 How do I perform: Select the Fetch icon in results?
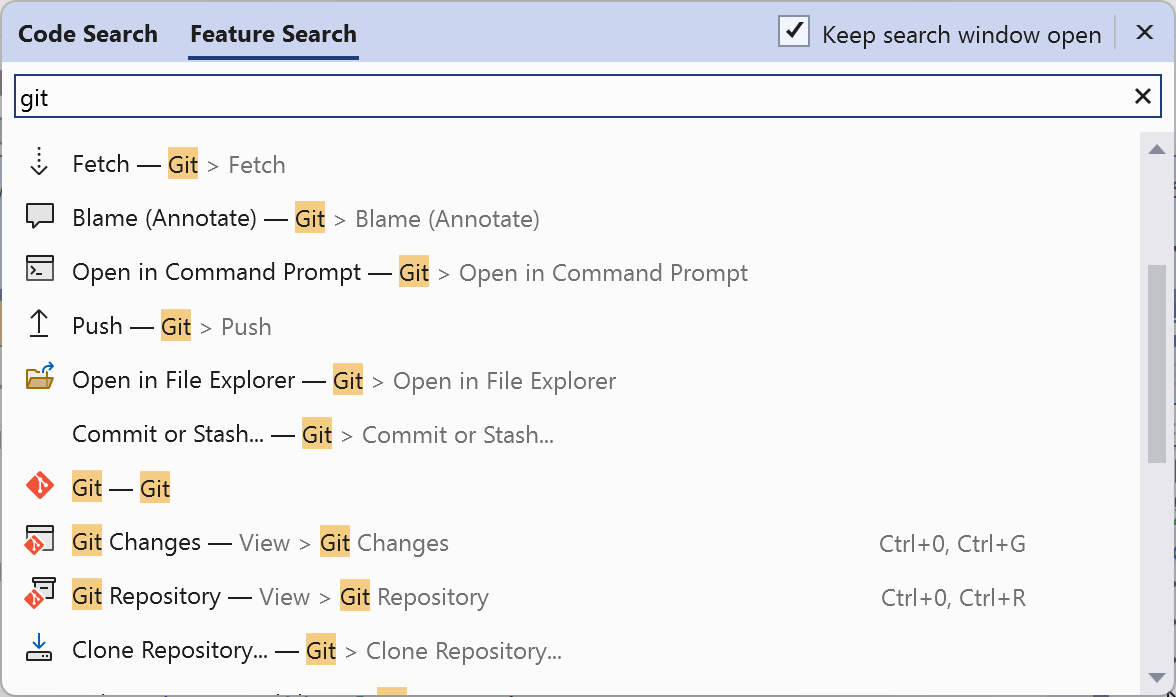[x=39, y=163]
